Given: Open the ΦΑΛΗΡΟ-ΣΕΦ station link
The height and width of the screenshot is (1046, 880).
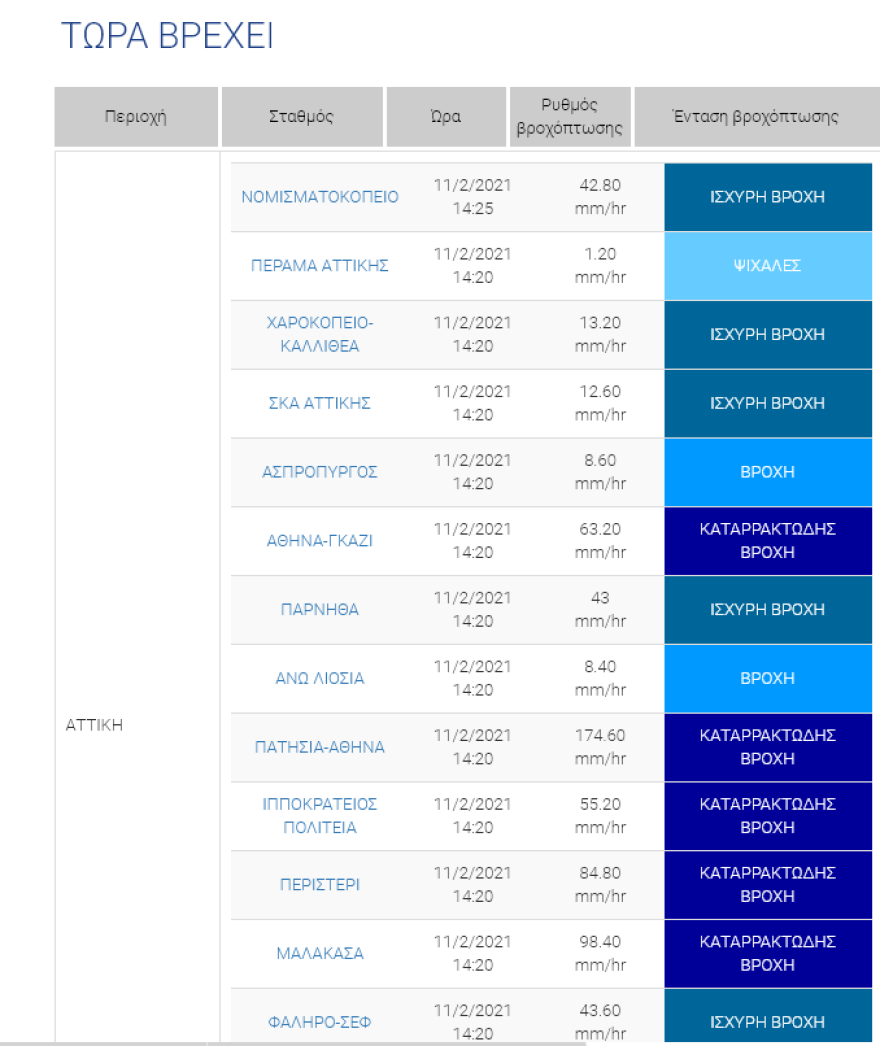Looking at the screenshot, I should pos(320,1022).
